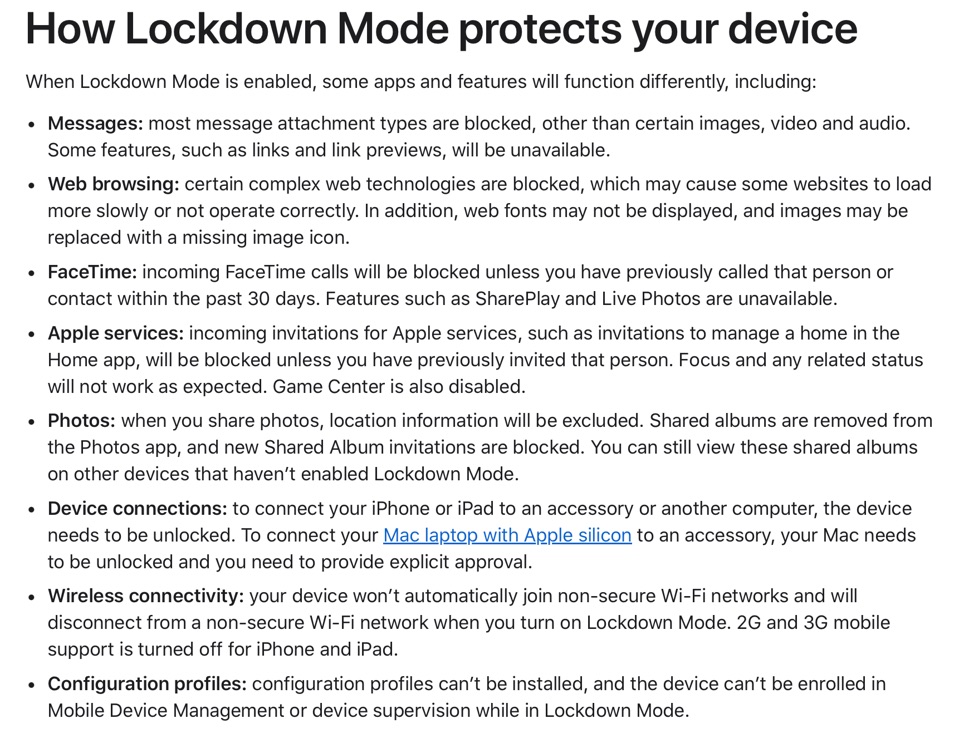Image resolution: width=959 pixels, height=738 pixels.
Task: Click the How Lockdown Mode protects heading
Action: click(x=441, y=29)
